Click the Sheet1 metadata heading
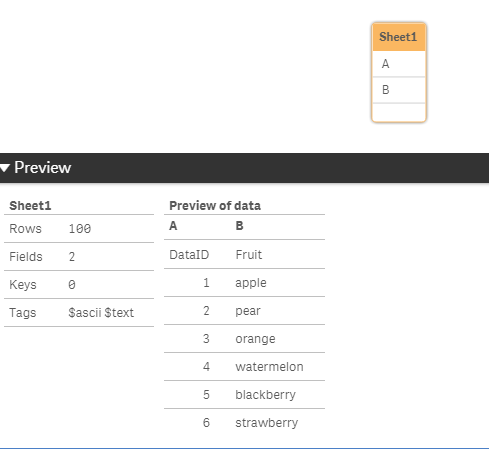The width and height of the screenshot is (489, 449). [30, 206]
